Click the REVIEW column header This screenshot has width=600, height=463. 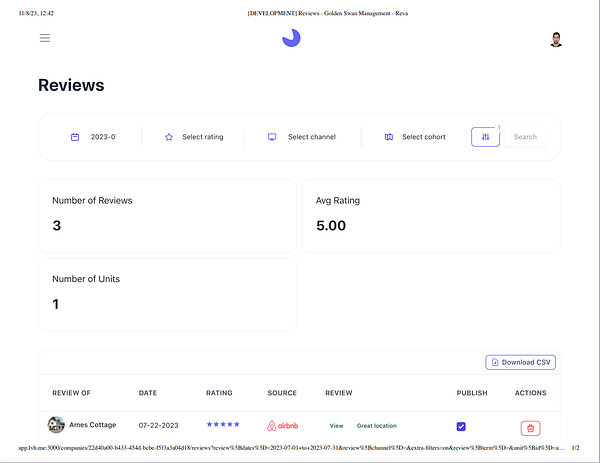pyautogui.click(x=339, y=393)
